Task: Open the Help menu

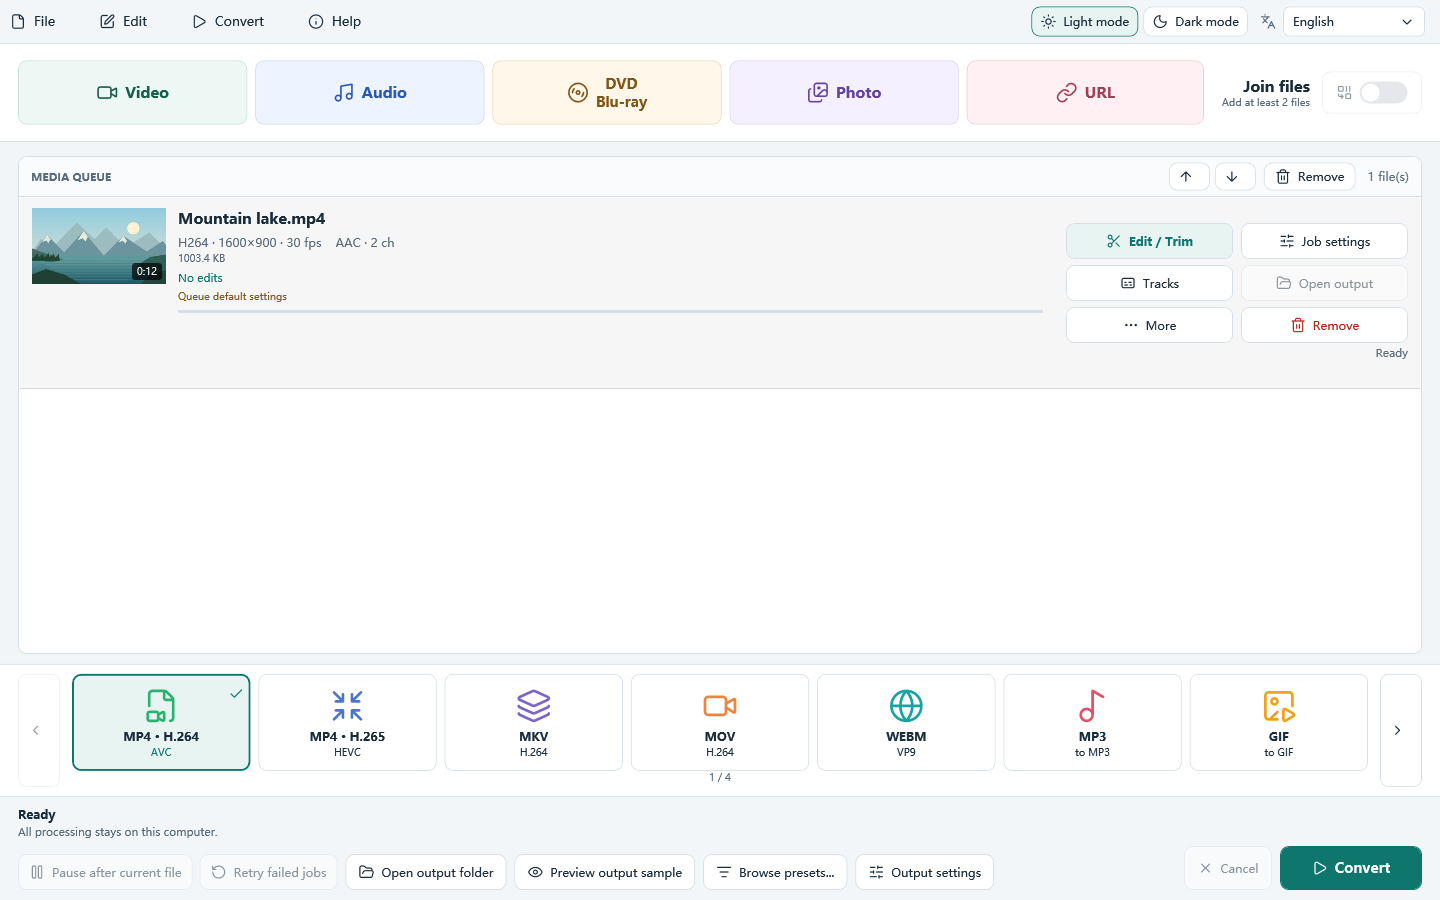Action: (x=335, y=21)
